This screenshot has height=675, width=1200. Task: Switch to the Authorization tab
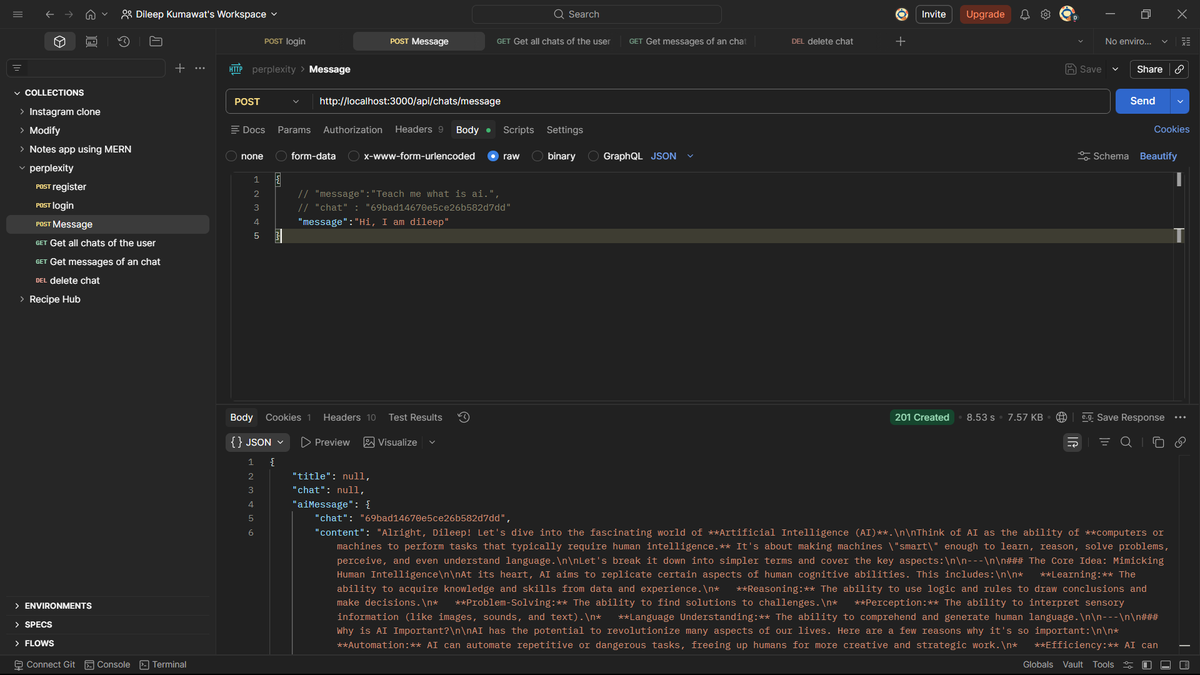pyautogui.click(x=353, y=130)
